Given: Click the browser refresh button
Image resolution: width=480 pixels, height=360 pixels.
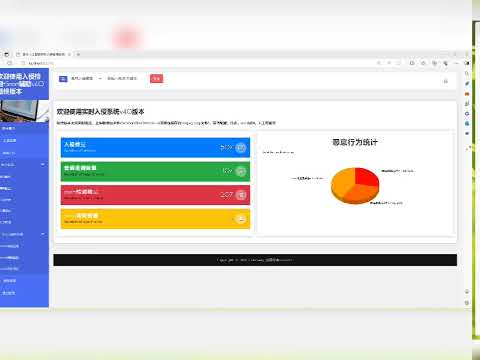Looking at the screenshot, I should coord(9,63).
